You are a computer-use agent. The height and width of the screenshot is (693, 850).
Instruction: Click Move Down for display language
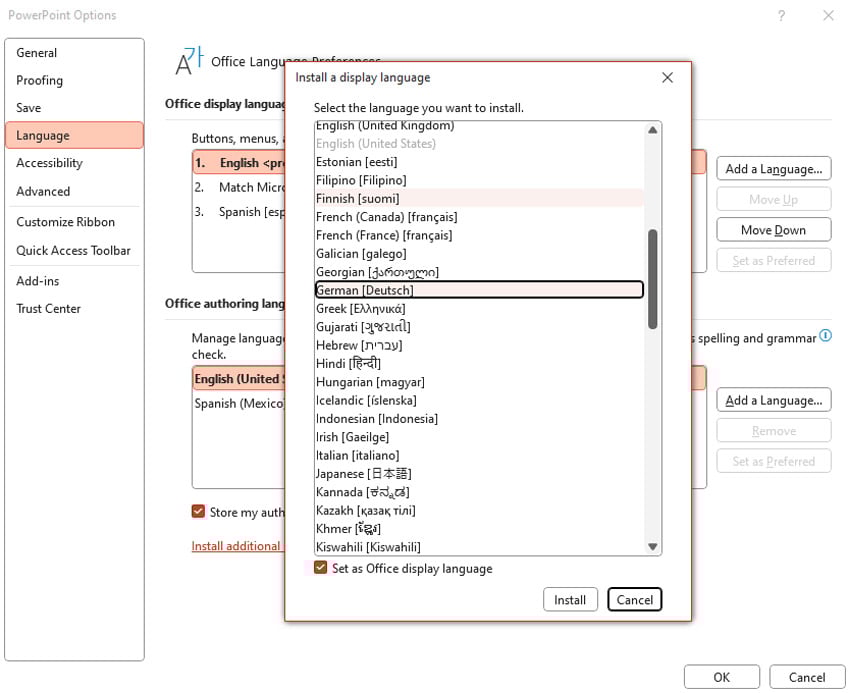pos(773,230)
